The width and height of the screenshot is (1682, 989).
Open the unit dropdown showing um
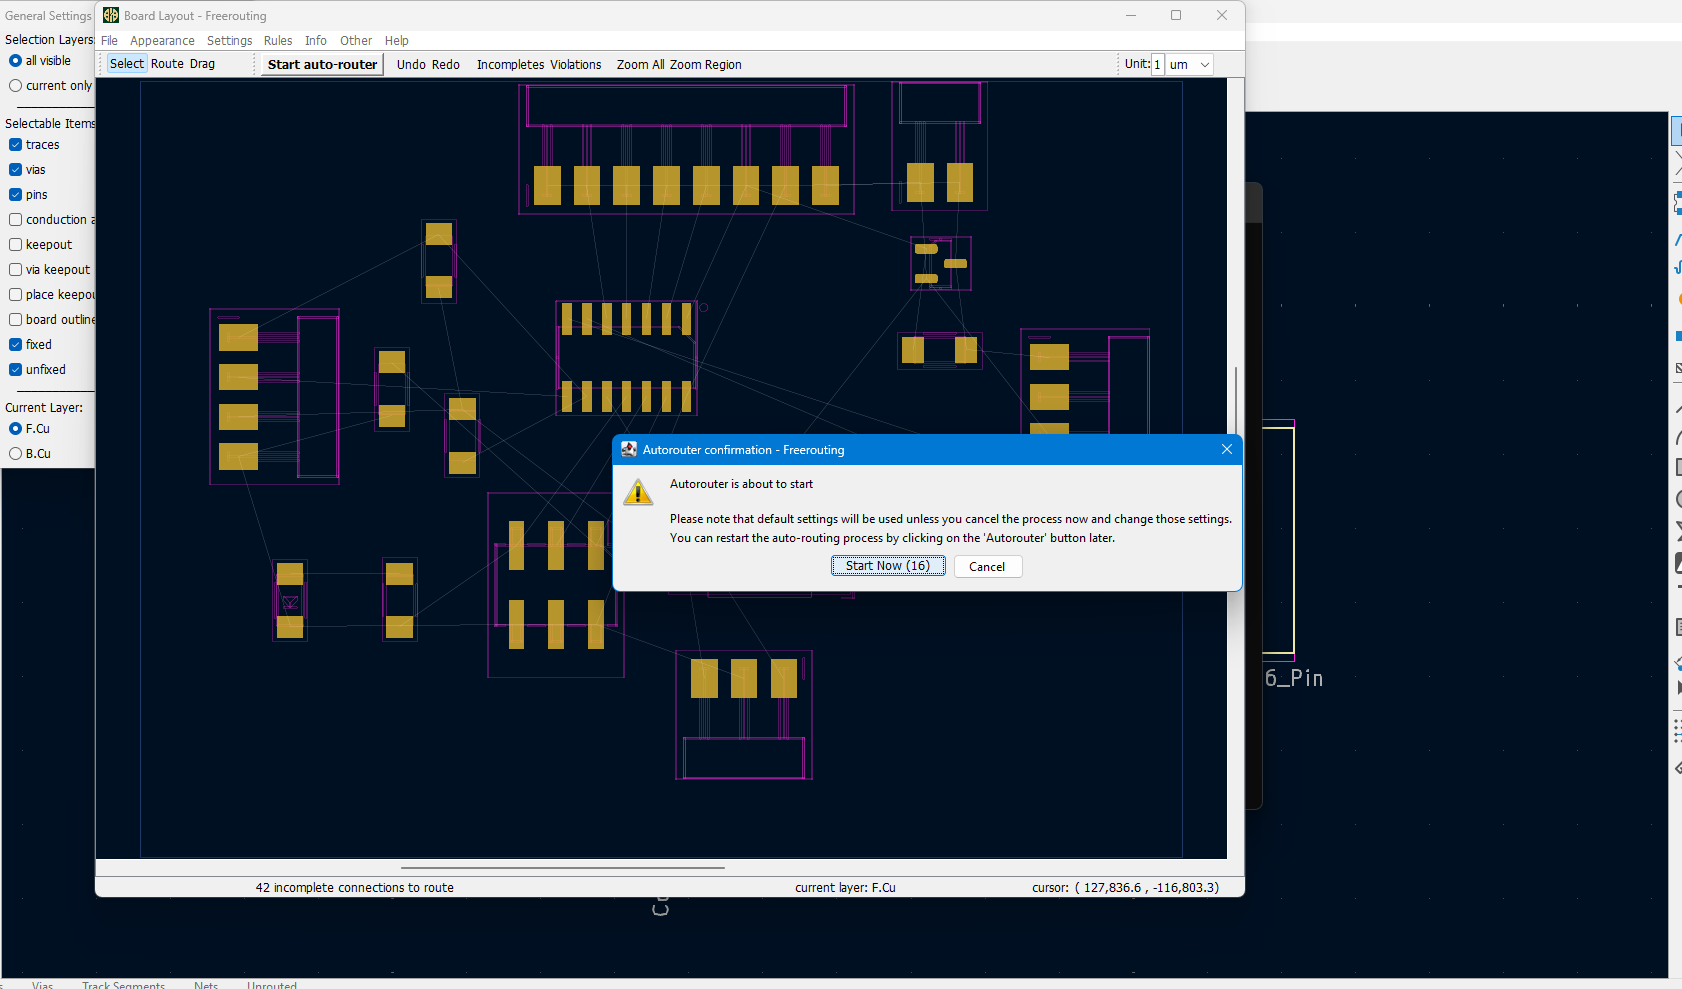[x=1190, y=64]
